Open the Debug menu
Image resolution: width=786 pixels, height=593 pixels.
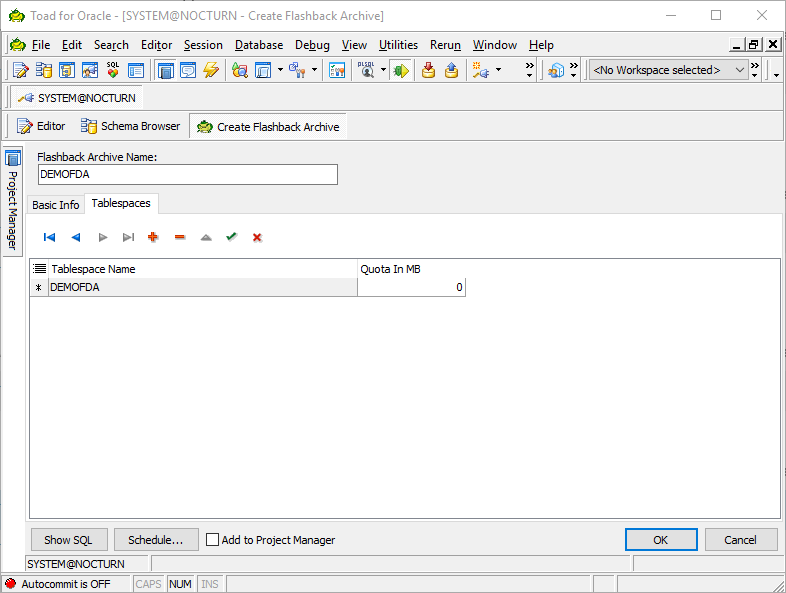click(x=312, y=45)
